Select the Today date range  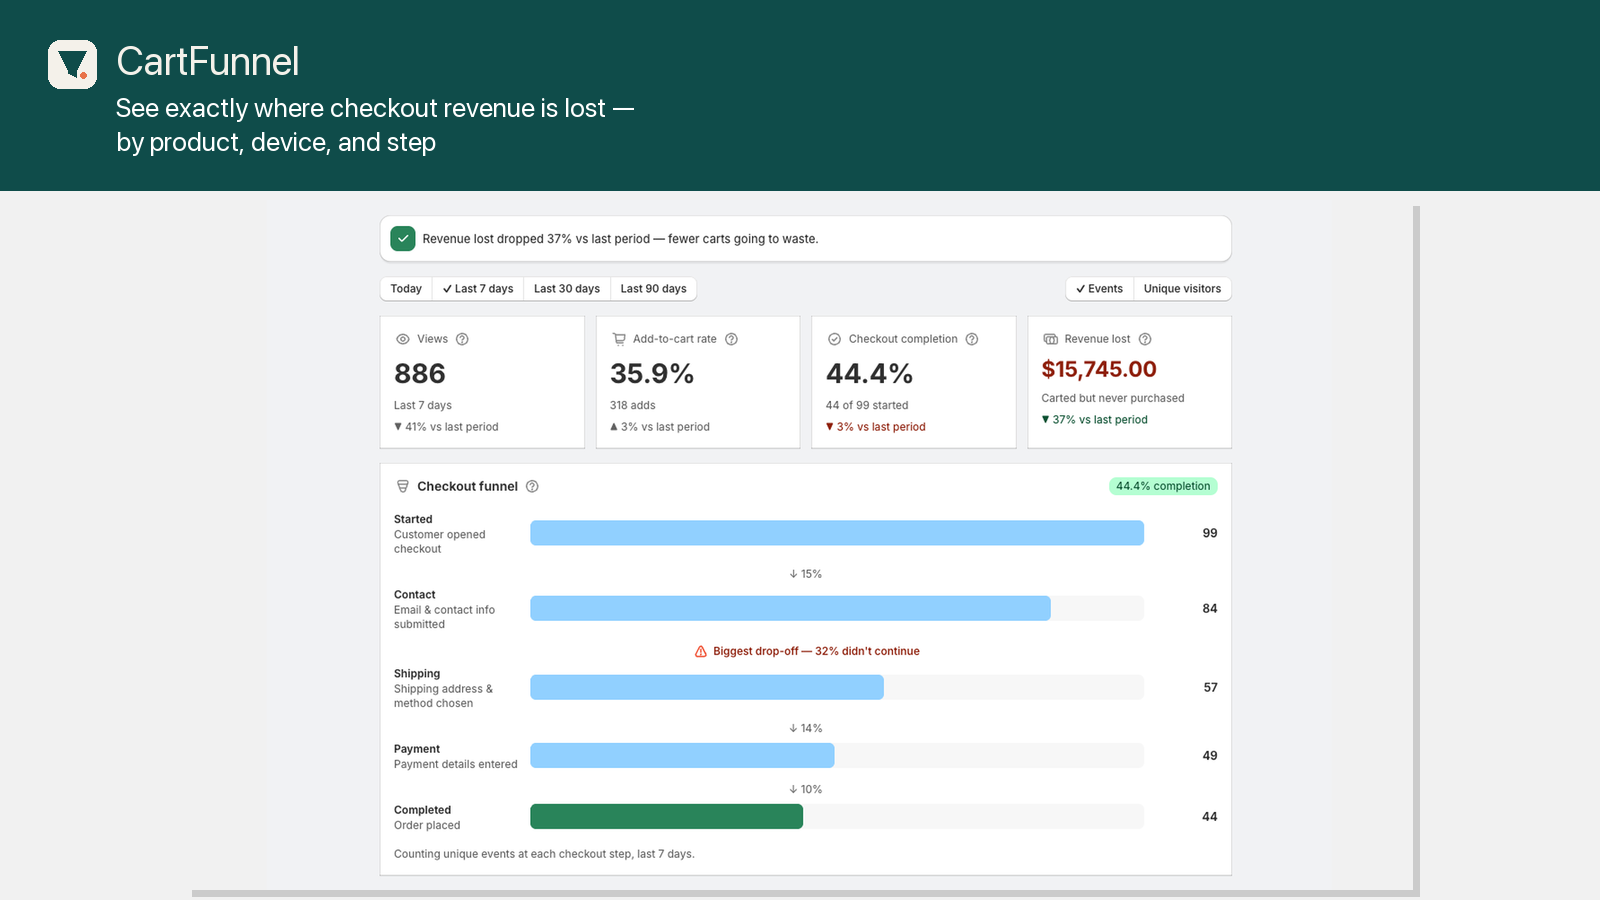[x=406, y=289]
